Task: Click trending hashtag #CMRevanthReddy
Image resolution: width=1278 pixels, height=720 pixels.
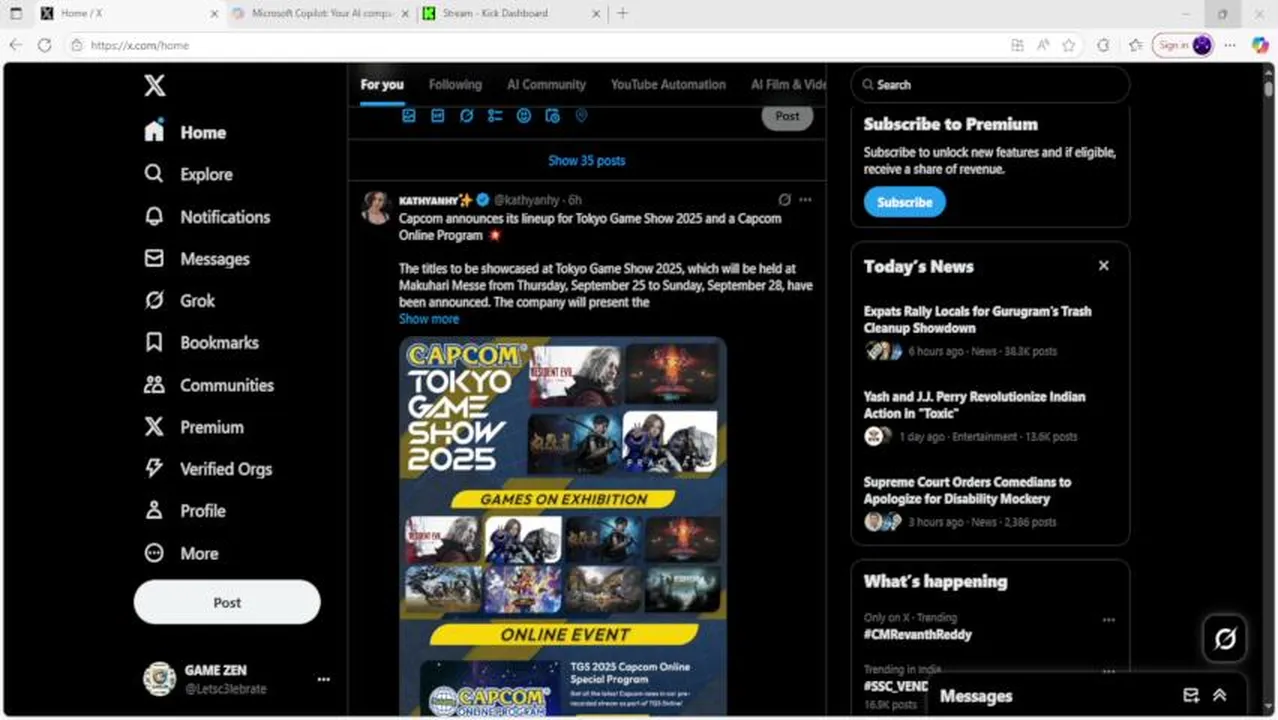Action: [917, 635]
